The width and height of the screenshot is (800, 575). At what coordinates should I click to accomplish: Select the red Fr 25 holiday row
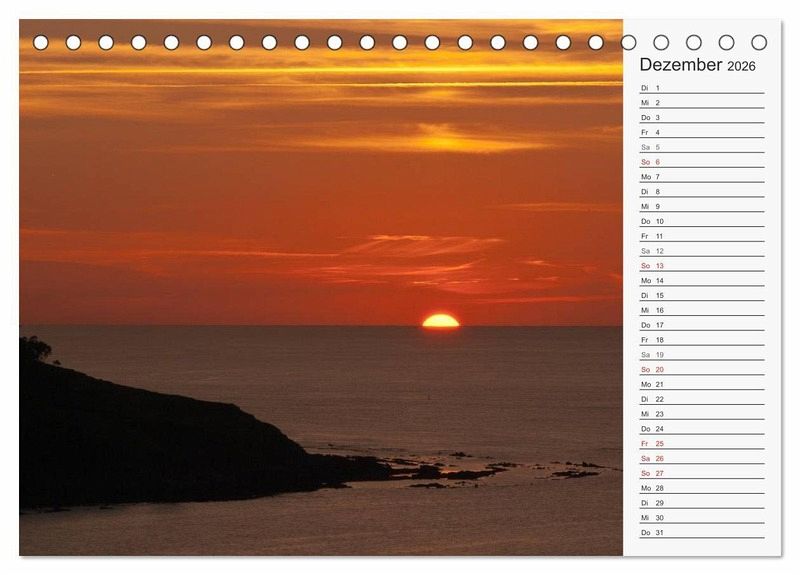point(700,444)
